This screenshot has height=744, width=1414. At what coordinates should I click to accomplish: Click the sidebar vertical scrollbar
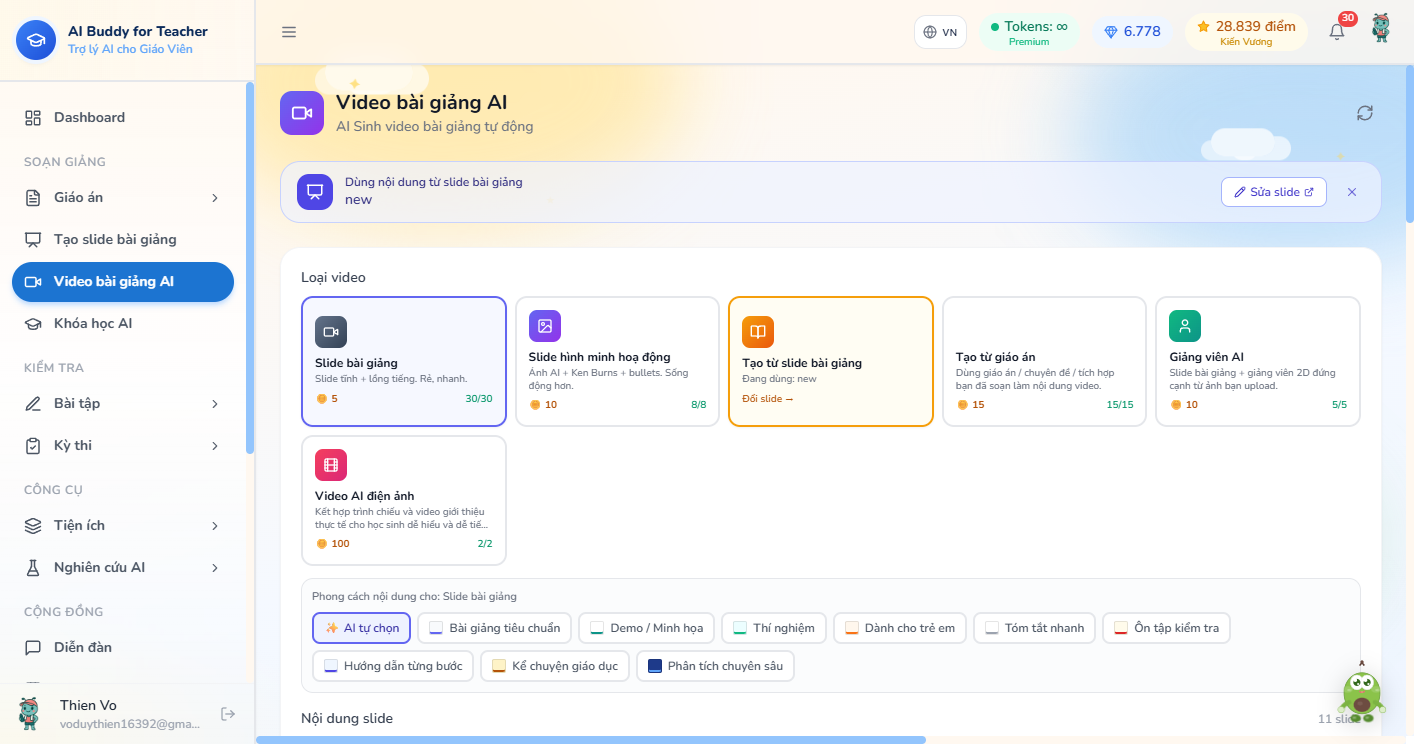tap(250, 268)
